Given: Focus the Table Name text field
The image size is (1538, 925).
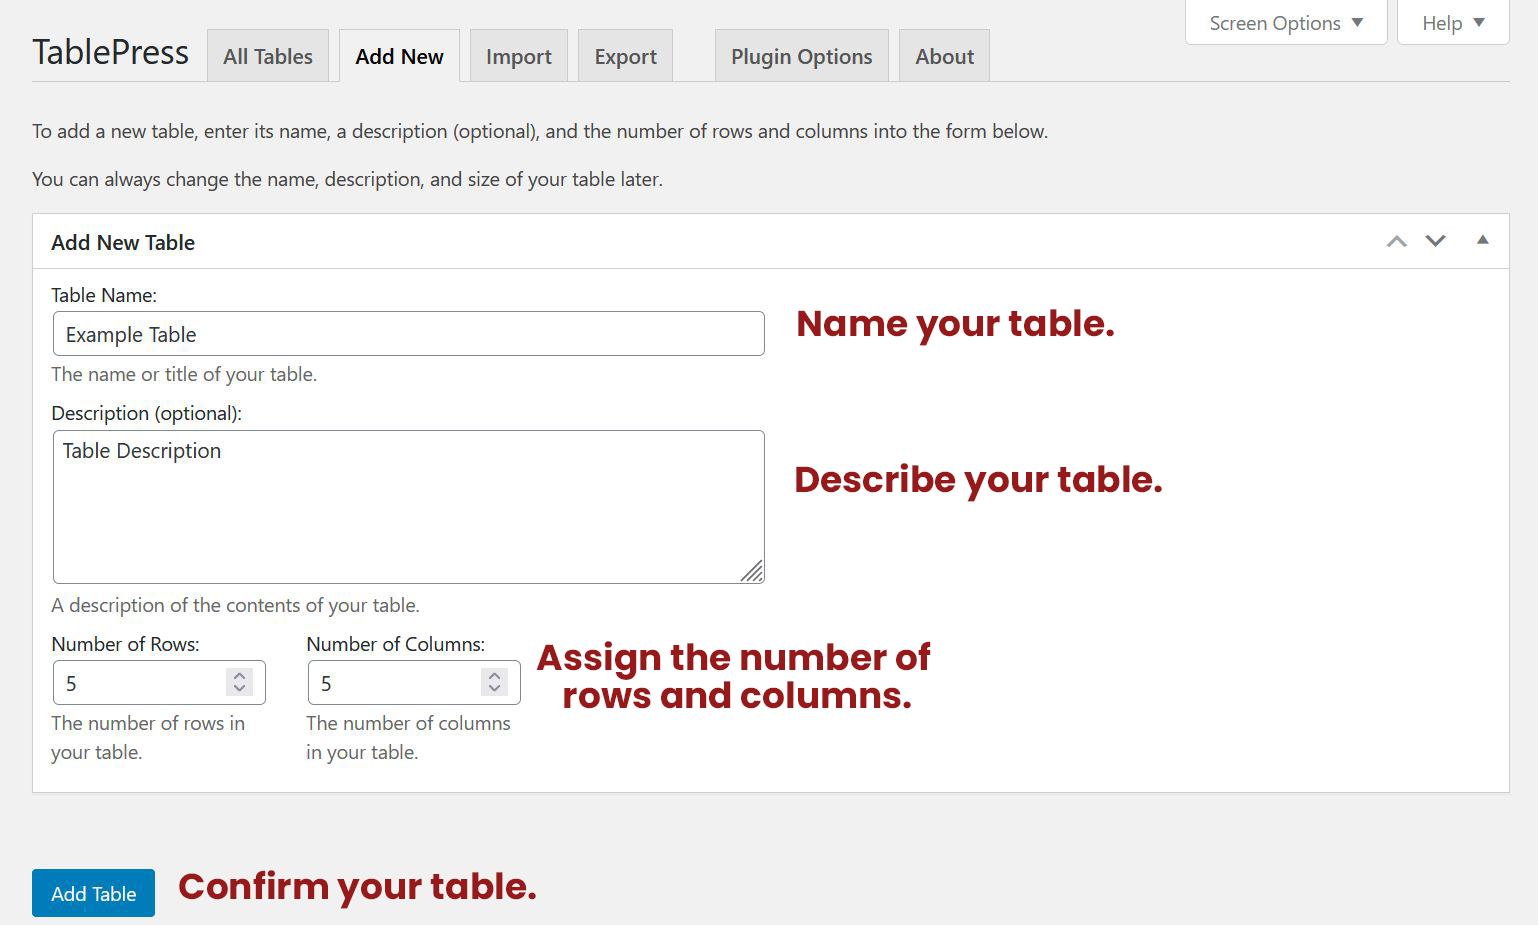Looking at the screenshot, I should [x=408, y=334].
